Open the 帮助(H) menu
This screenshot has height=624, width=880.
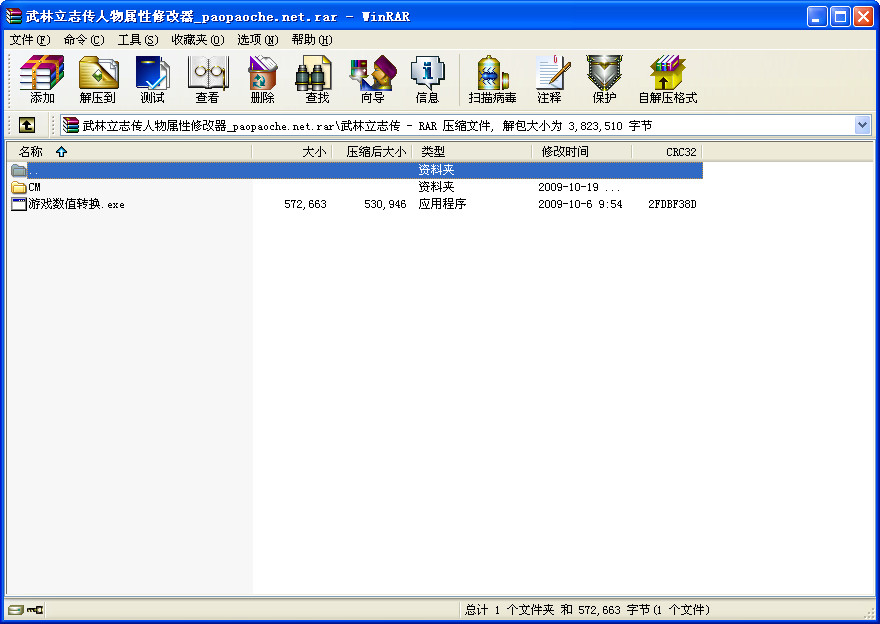(x=311, y=40)
